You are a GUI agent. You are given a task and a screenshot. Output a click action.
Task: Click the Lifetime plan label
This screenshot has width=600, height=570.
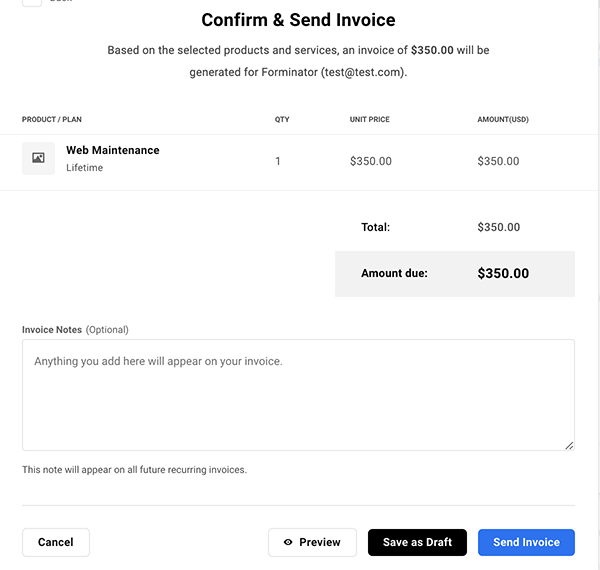point(84,168)
